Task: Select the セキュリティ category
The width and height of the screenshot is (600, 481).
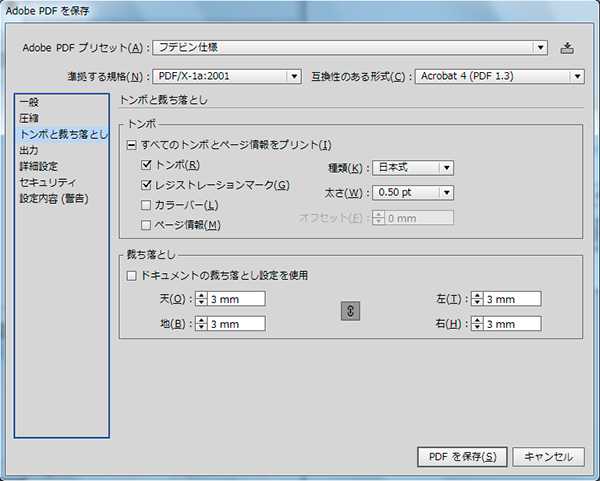Action: coord(62,183)
